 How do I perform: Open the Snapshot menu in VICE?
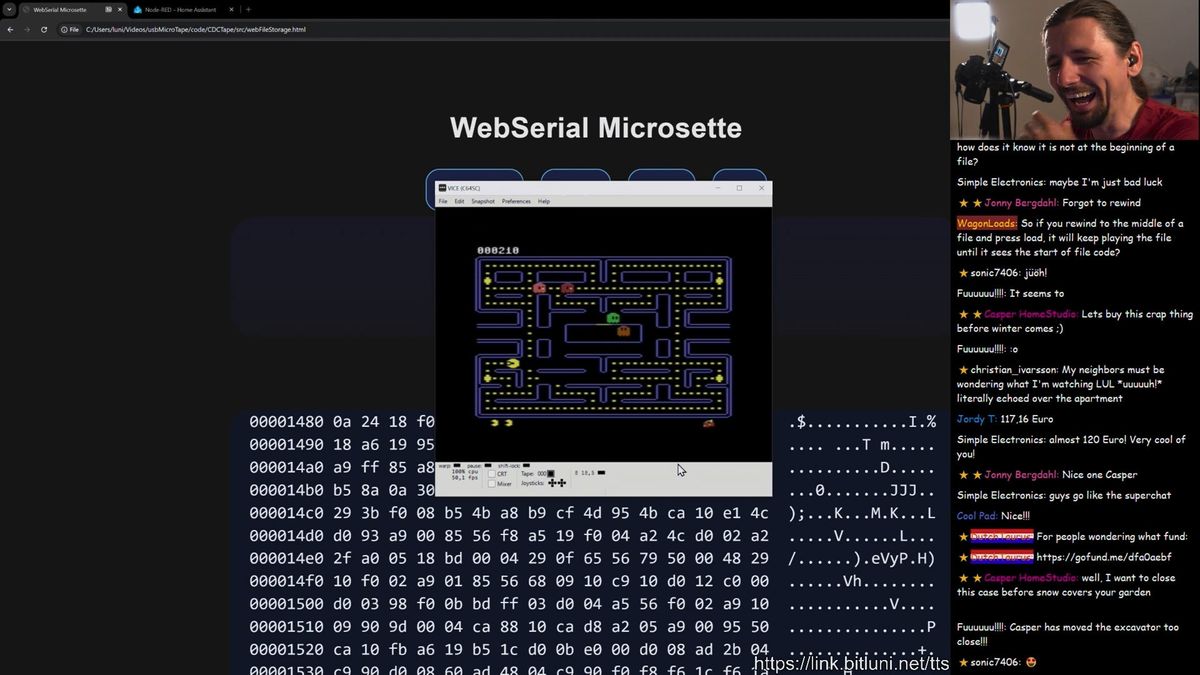[x=483, y=201]
